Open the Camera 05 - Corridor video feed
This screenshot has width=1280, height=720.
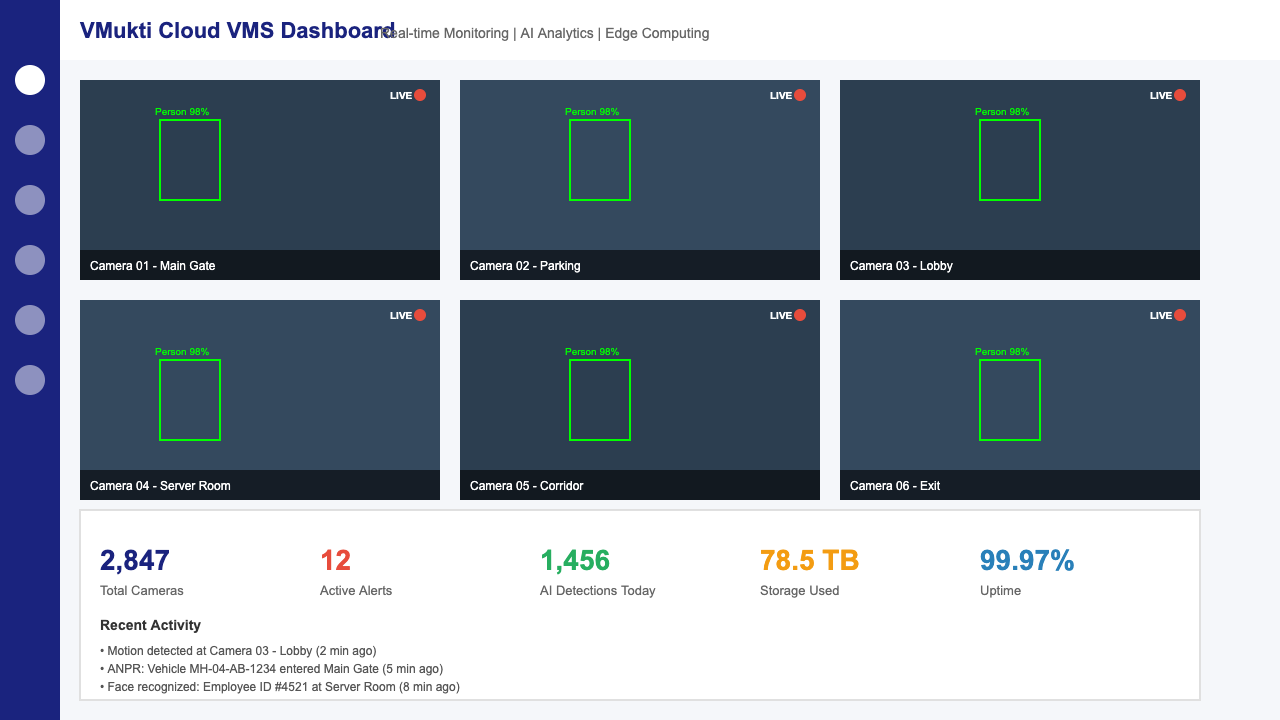click(640, 400)
